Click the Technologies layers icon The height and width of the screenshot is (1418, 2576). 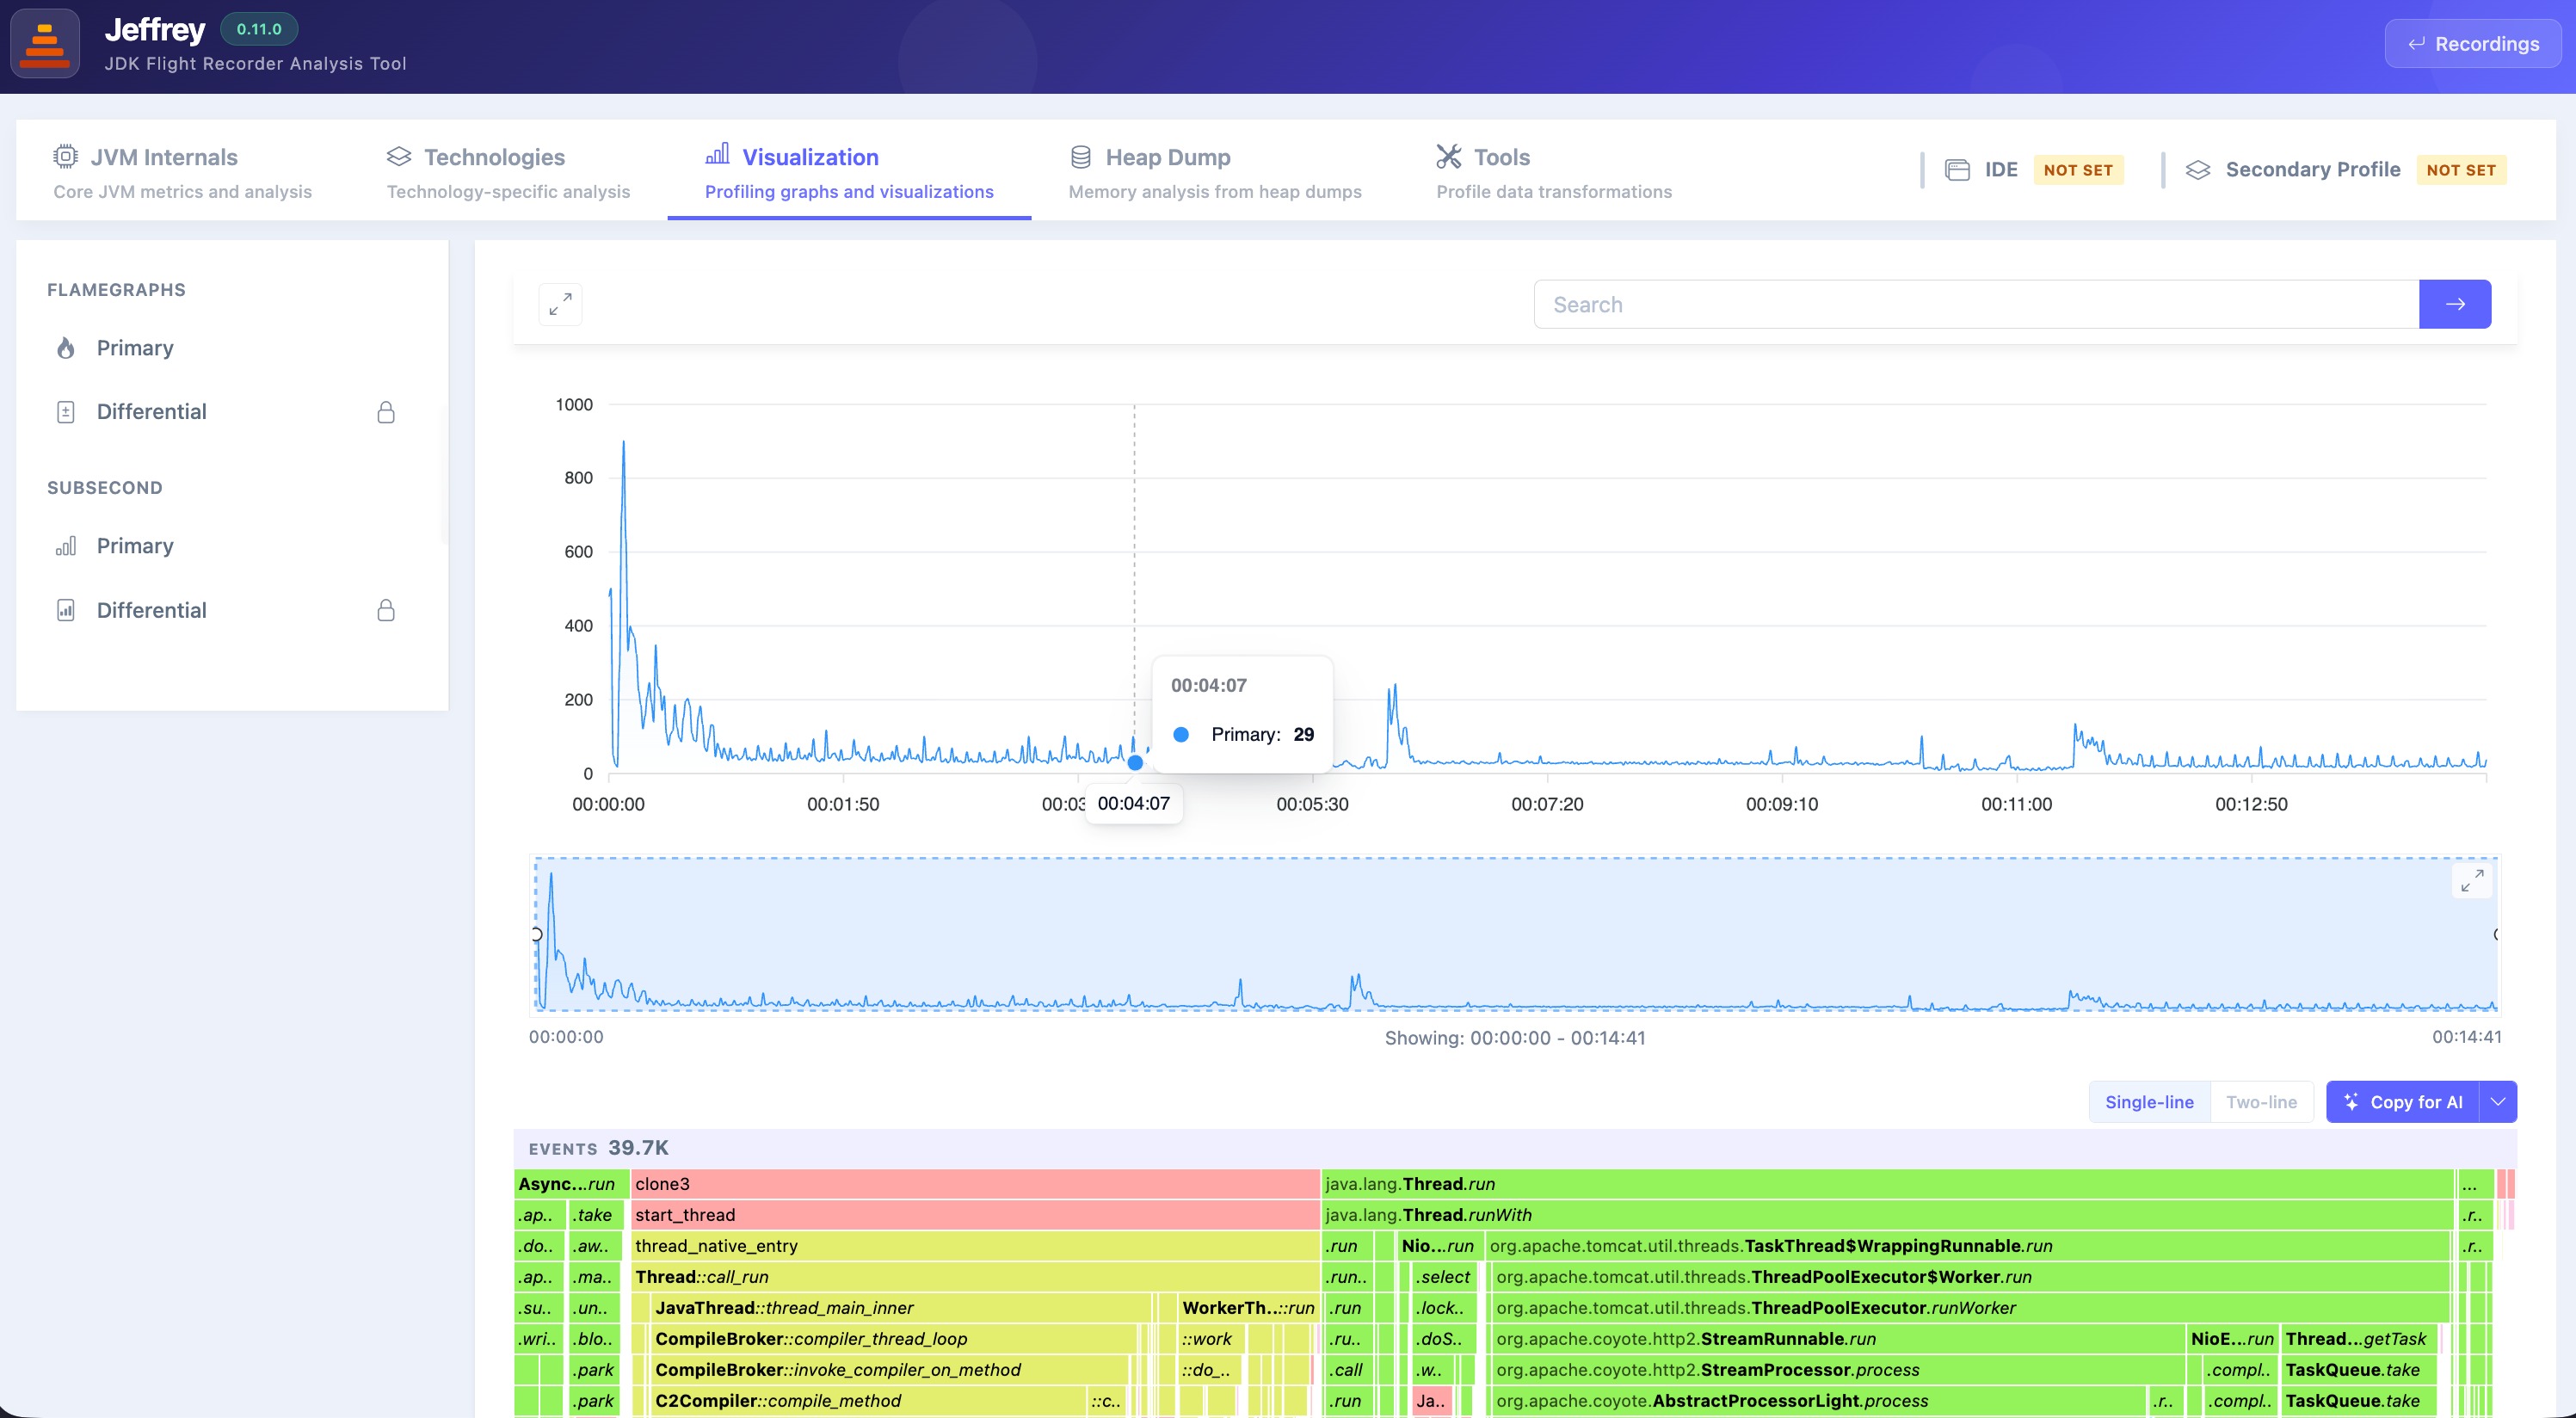click(399, 157)
